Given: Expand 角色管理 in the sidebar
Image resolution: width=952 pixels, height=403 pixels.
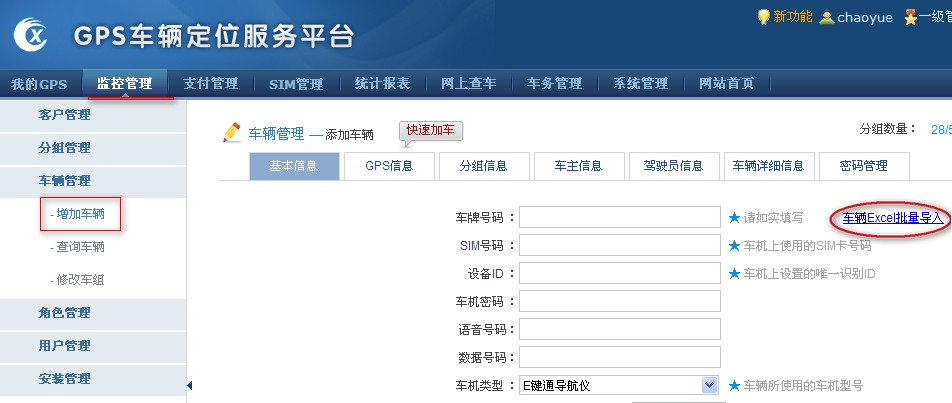Looking at the screenshot, I should [64, 313].
